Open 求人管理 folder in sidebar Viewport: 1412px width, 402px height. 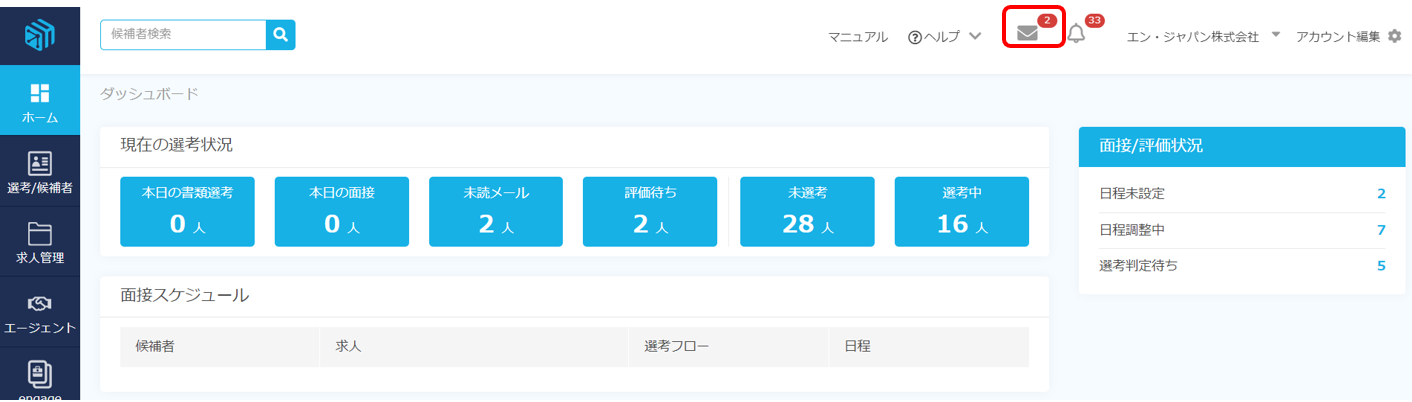pyautogui.click(x=40, y=243)
